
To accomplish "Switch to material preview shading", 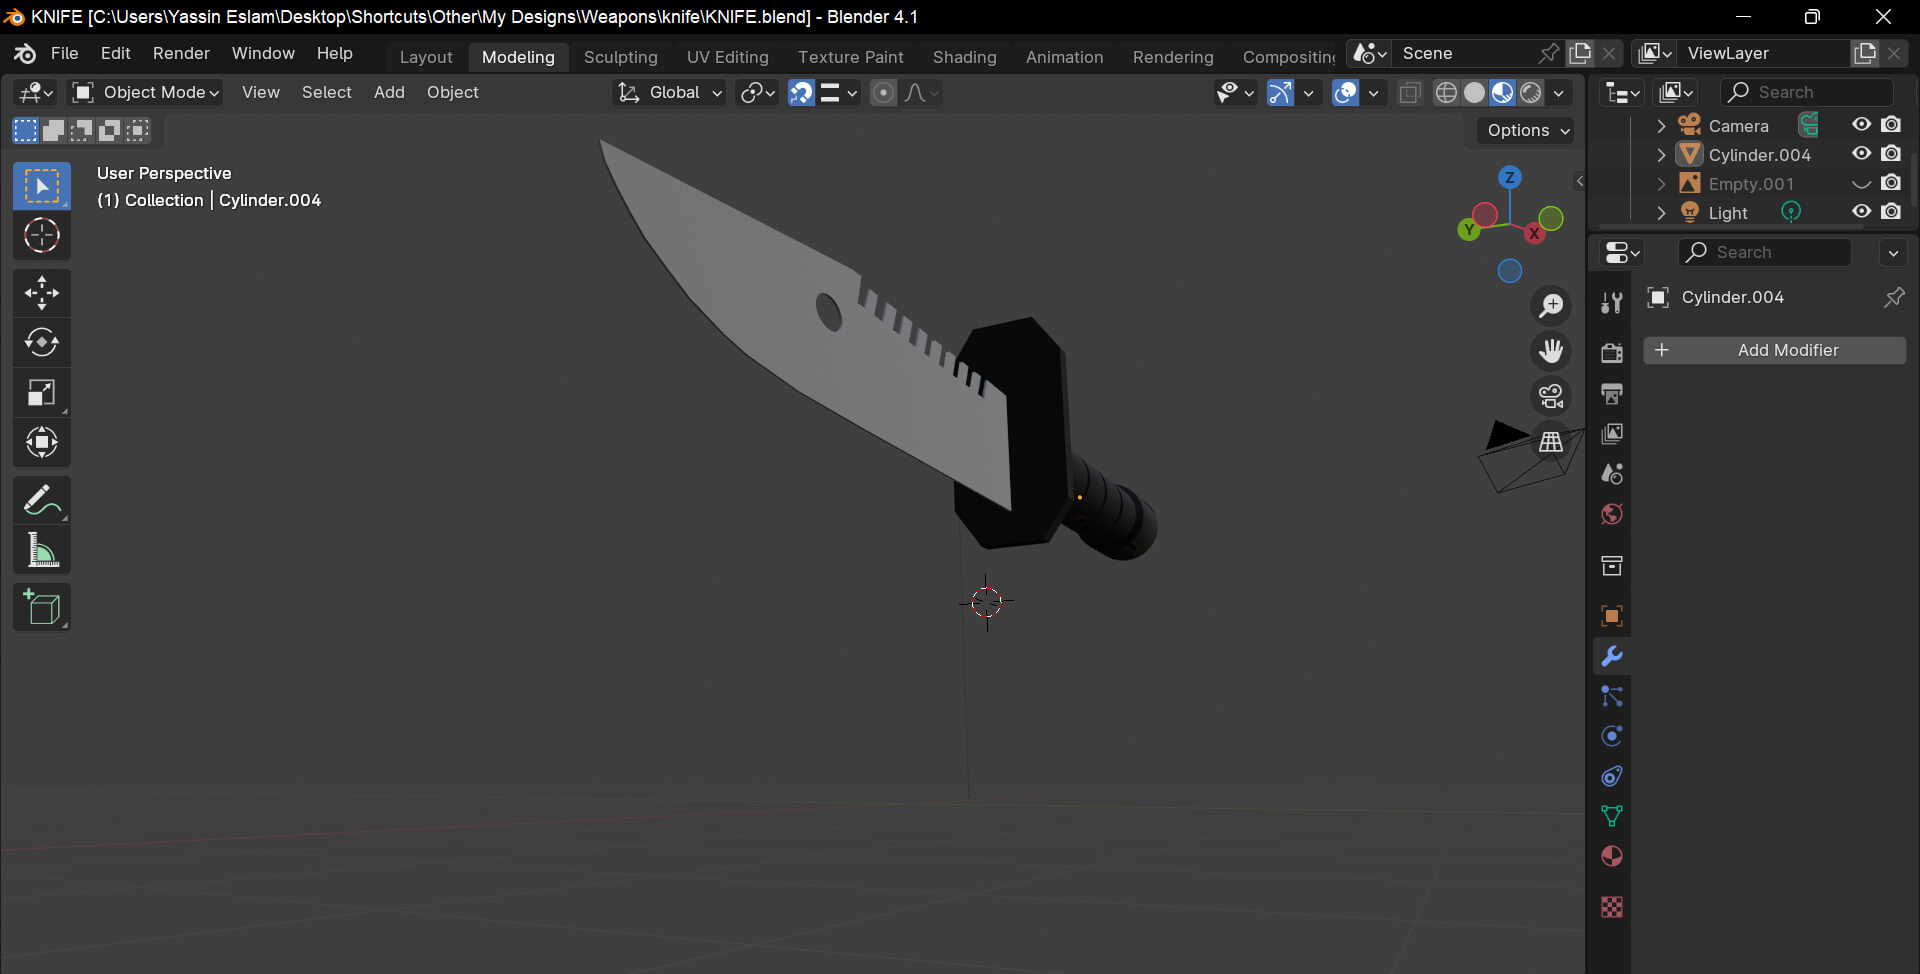I will tap(1503, 93).
